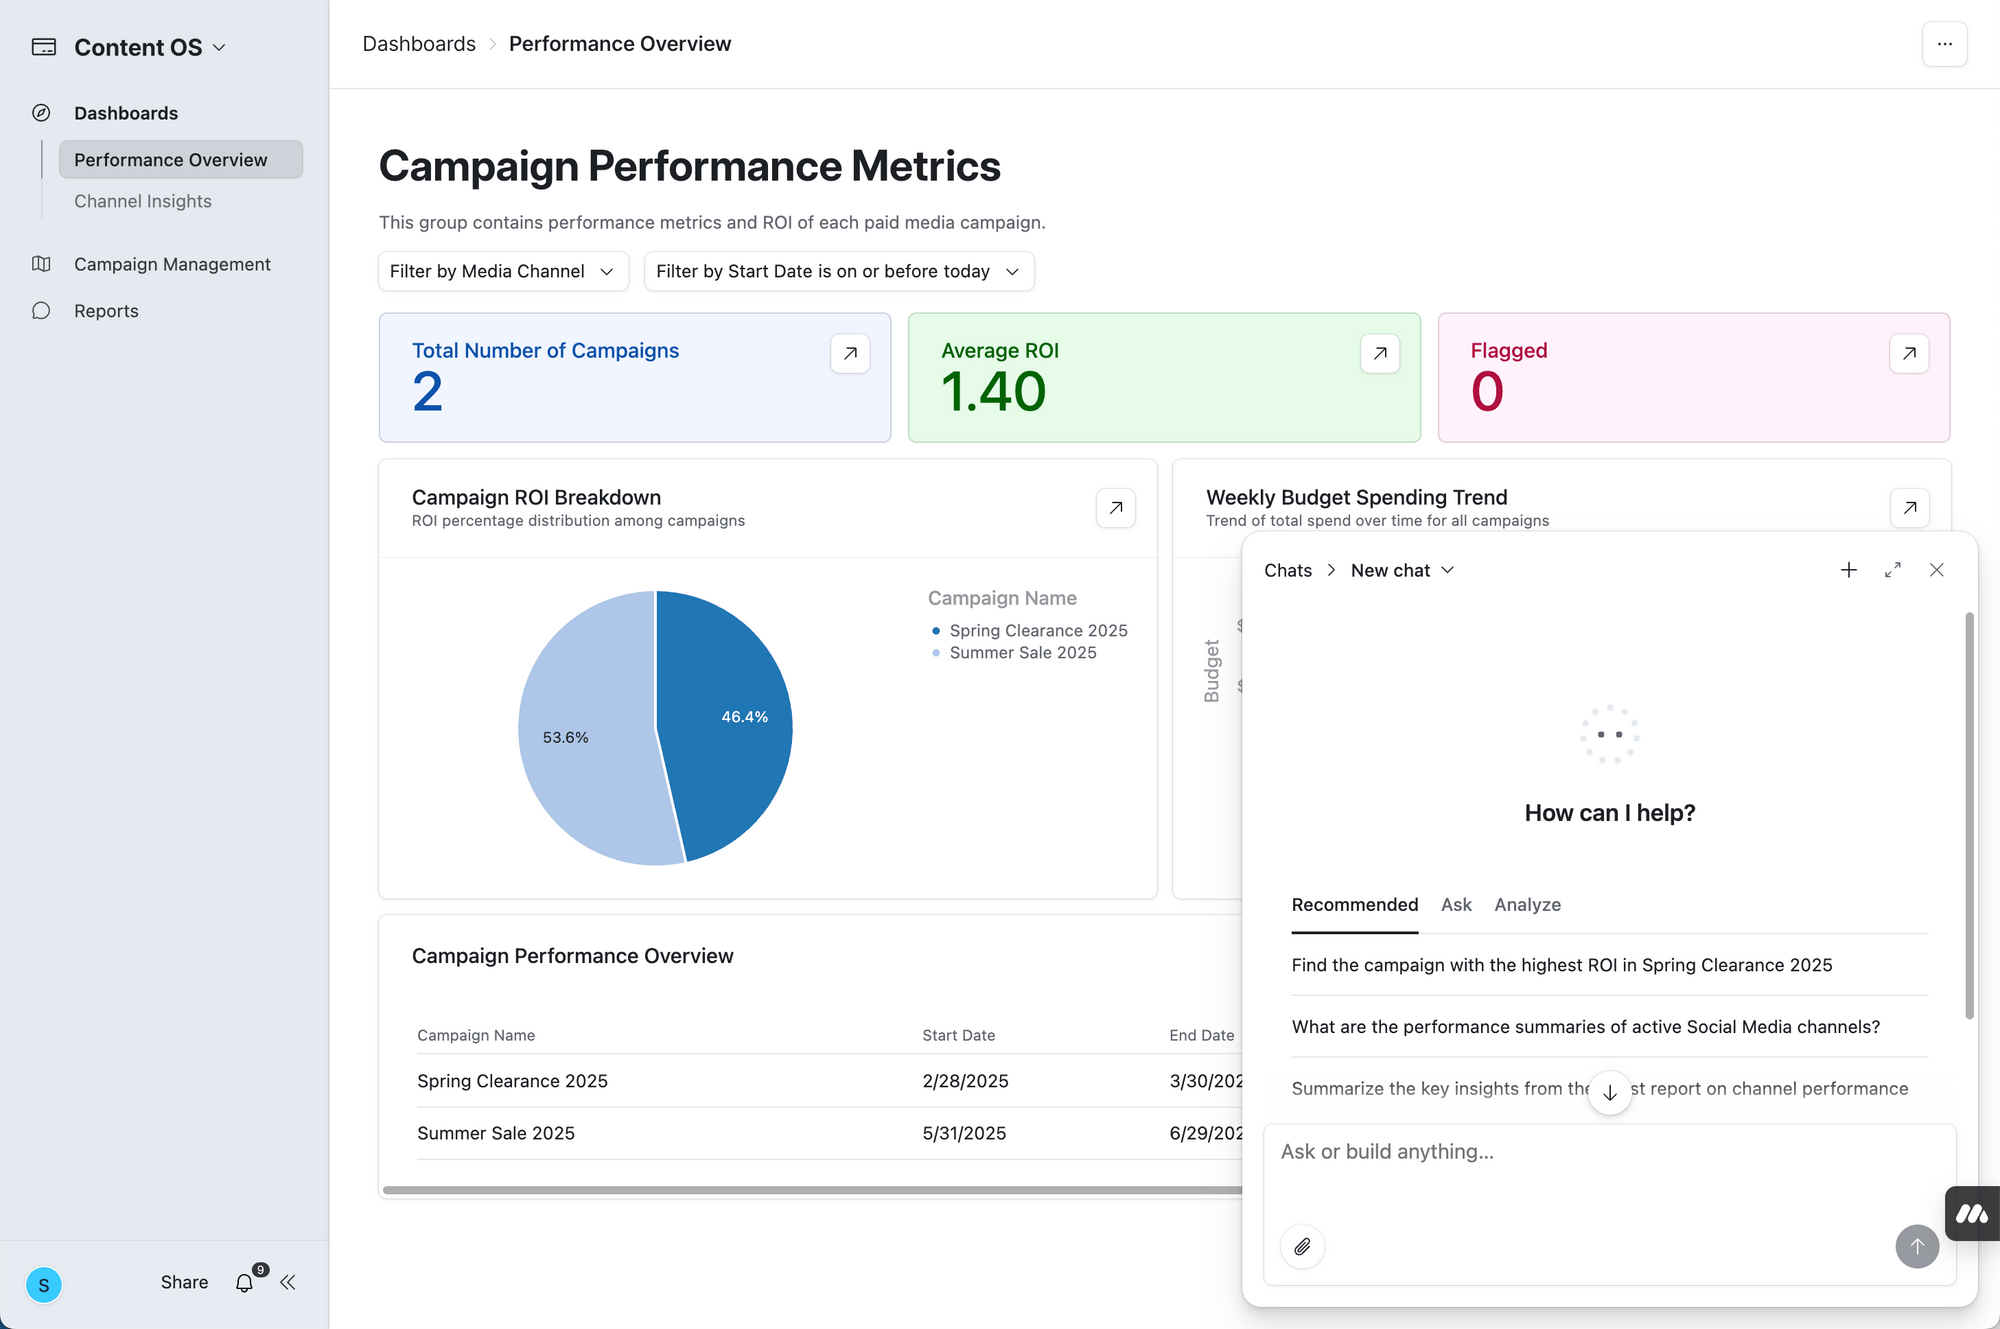This screenshot has height=1329, width=2000.
Task: Open Filter by Media Channel dropdown
Action: [x=502, y=271]
